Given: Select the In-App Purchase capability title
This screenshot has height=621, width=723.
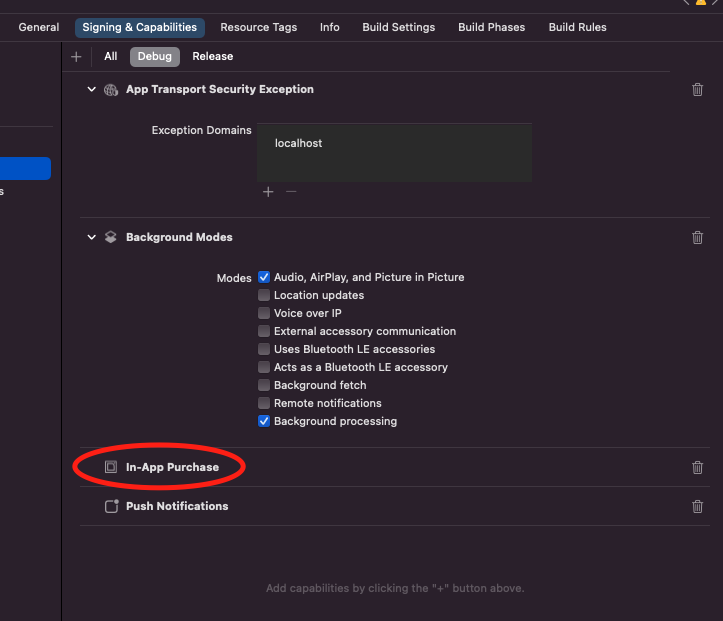Looking at the screenshot, I should coord(172,467).
